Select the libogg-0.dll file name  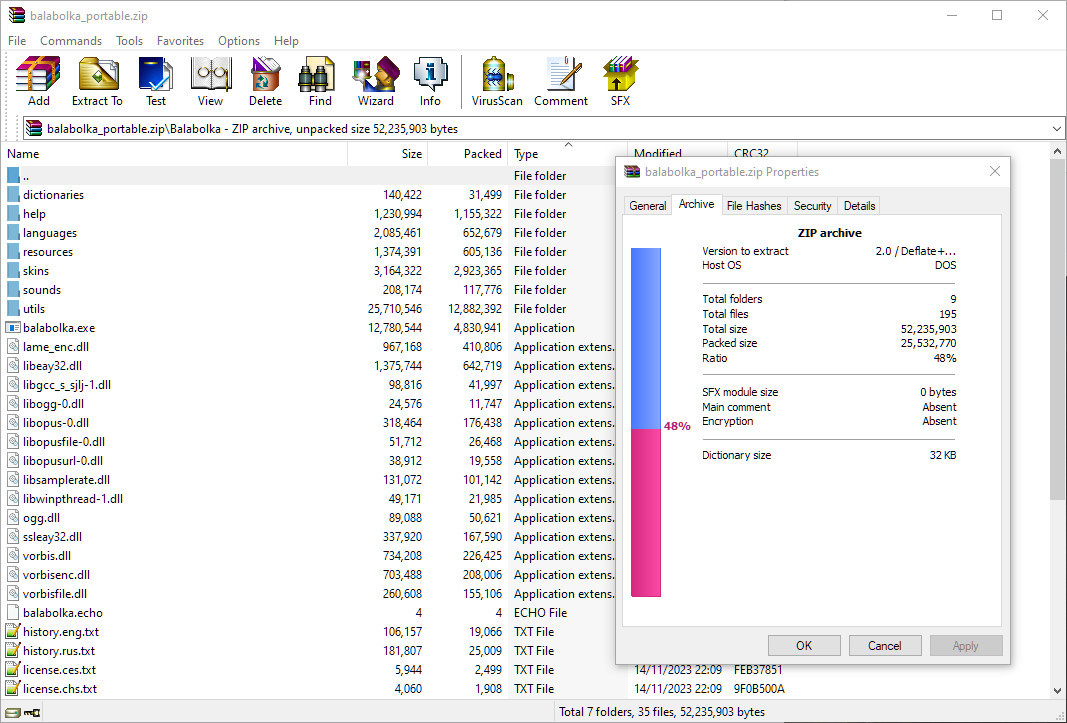[x=53, y=404]
